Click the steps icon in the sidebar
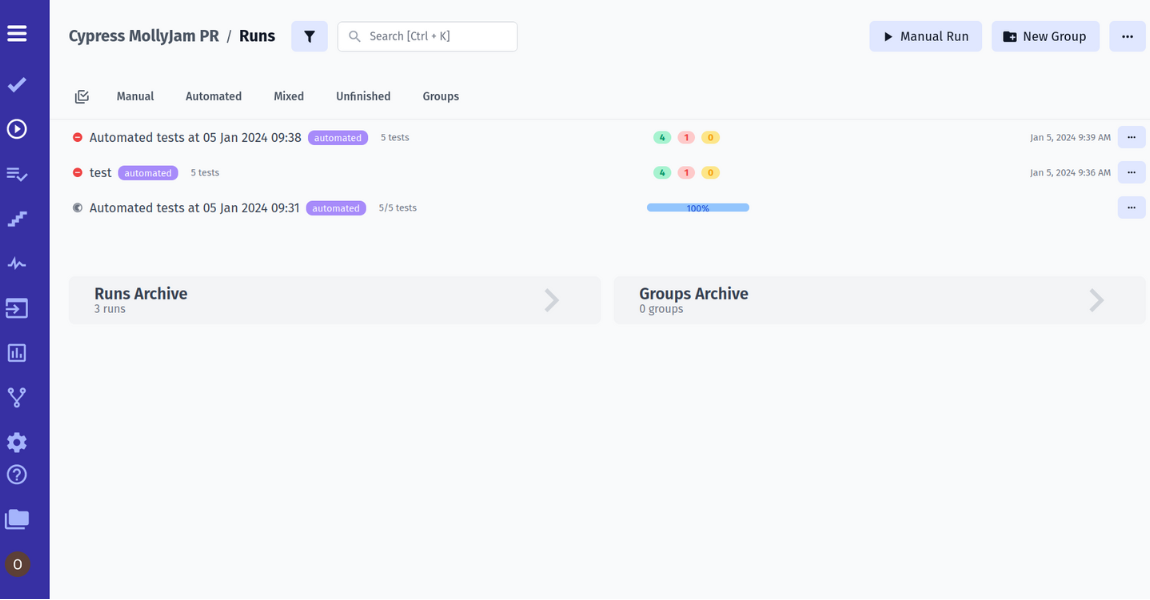Viewport: 1150px width, 600px height. (16, 218)
